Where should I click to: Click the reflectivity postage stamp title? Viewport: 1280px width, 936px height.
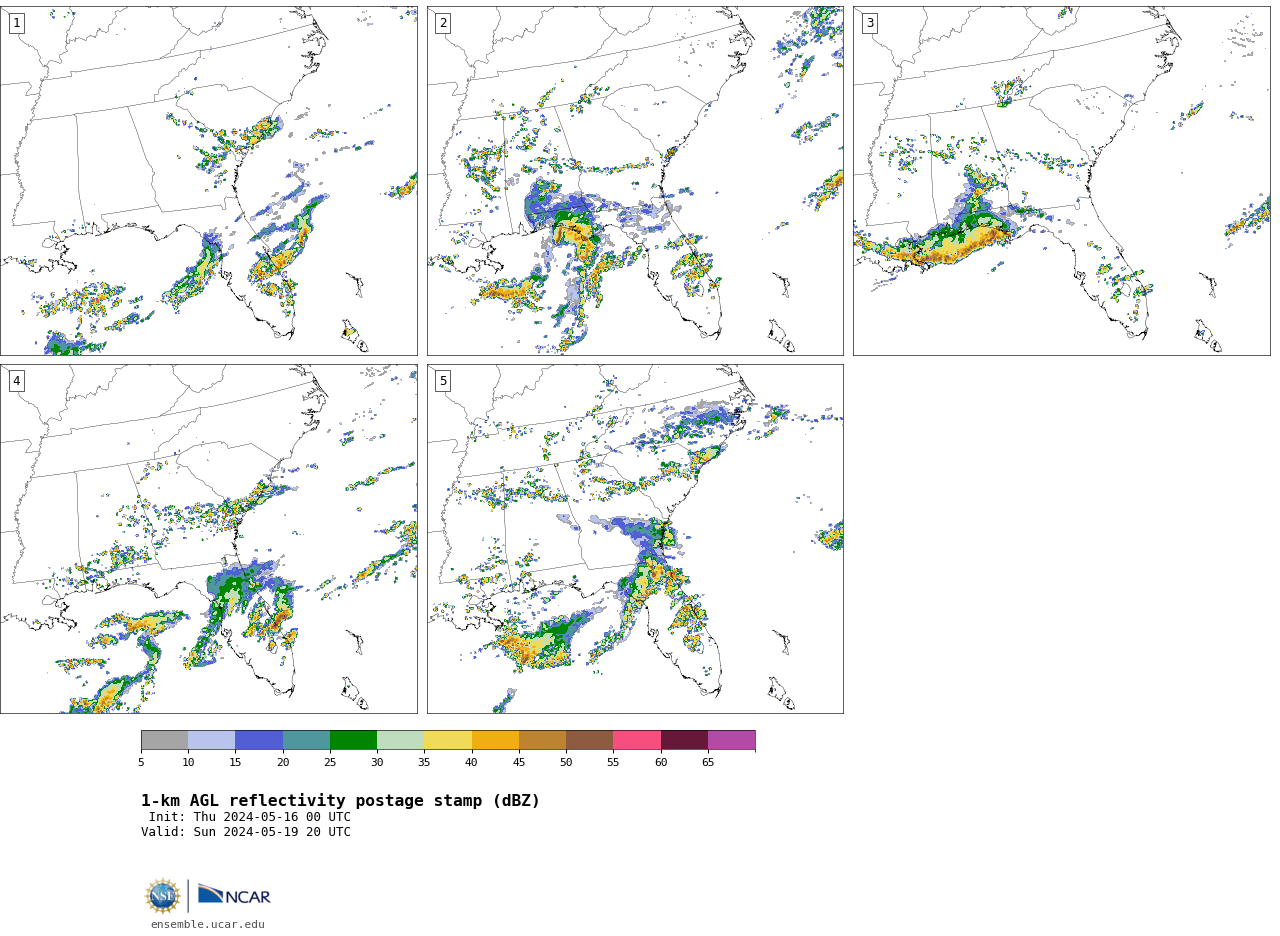click(340, 801)
